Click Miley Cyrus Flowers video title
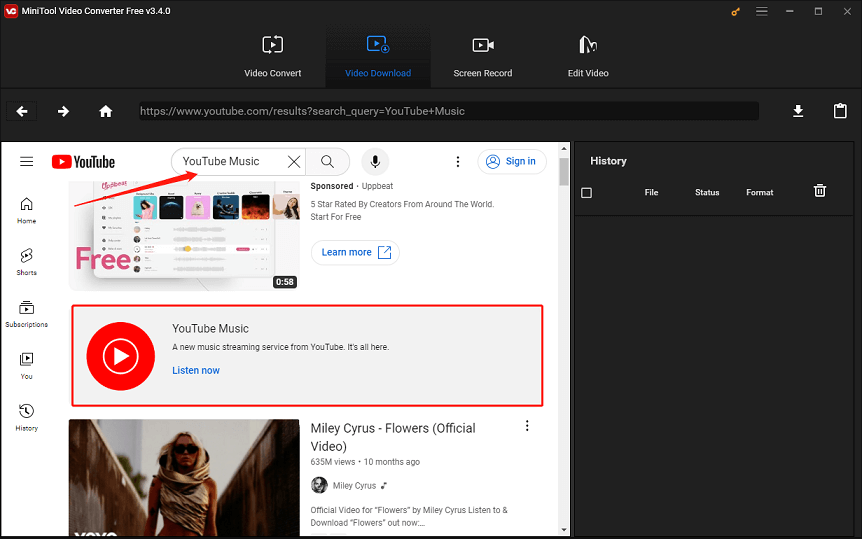This screenshot has height=539, width=862. (x=393, y=437)
